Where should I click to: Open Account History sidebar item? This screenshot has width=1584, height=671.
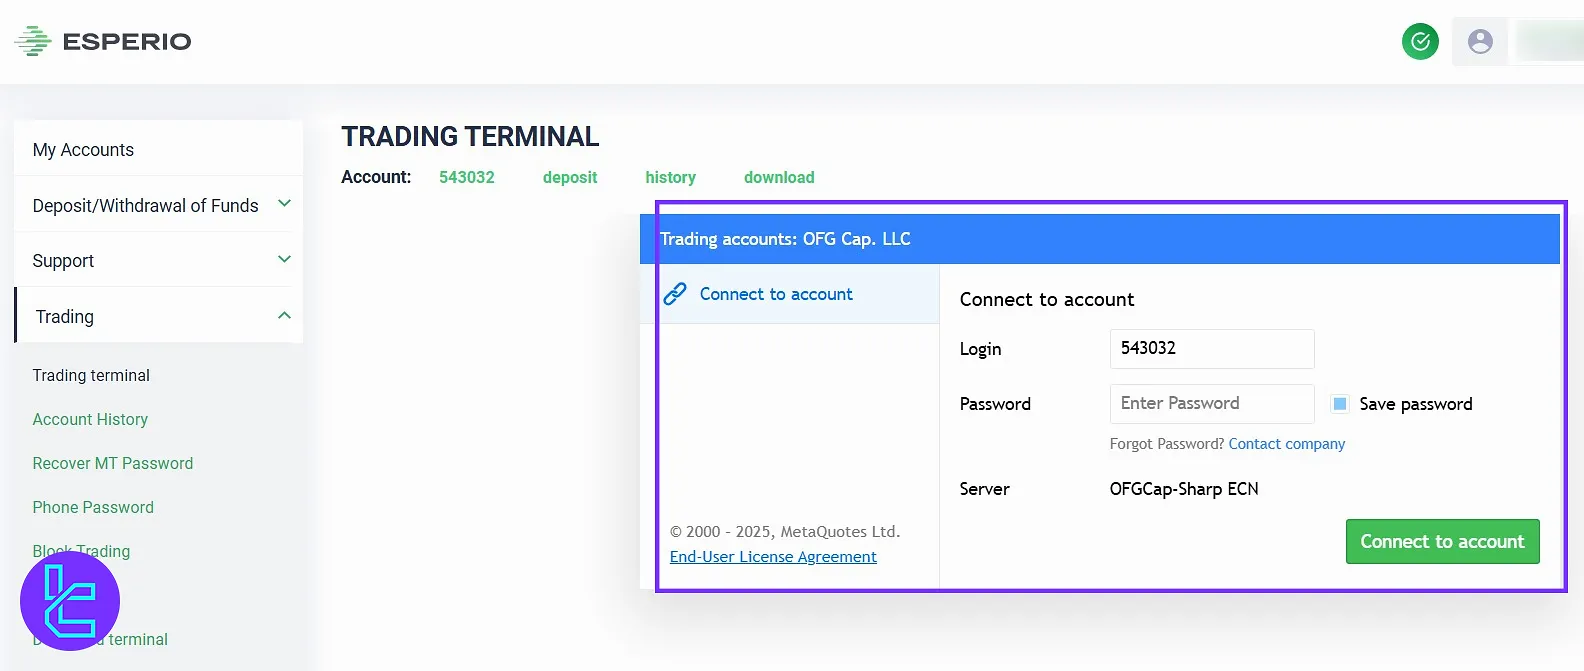coord(90,419)
